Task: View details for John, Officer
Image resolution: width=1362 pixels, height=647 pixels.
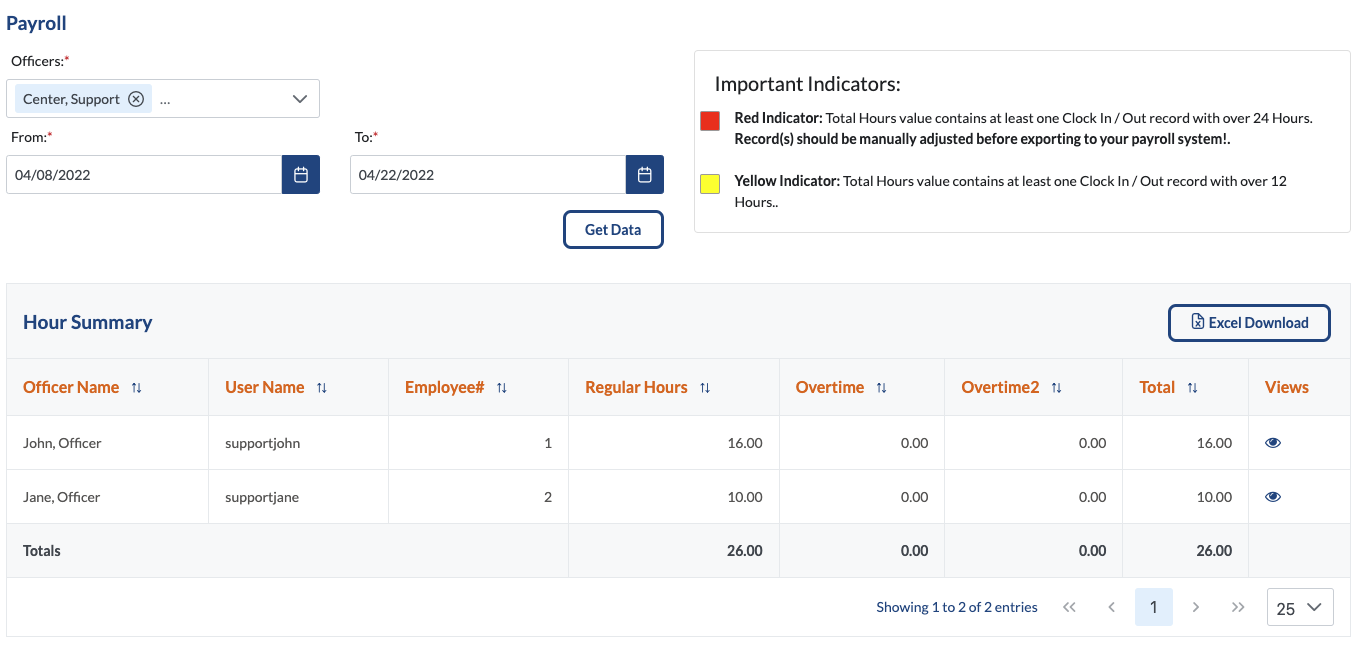Action: click(x=1273, y=443)
